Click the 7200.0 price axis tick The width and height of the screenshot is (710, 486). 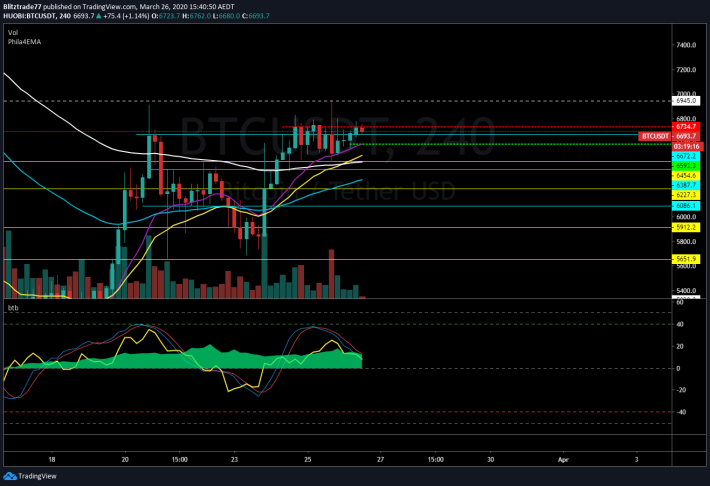coord(686,70)
